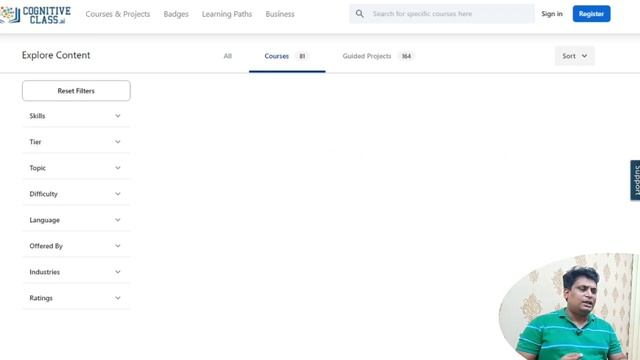640x360 pixels.
Task: Expand the Tier filter
Action: pyautogui.click(x=76, y=142)
